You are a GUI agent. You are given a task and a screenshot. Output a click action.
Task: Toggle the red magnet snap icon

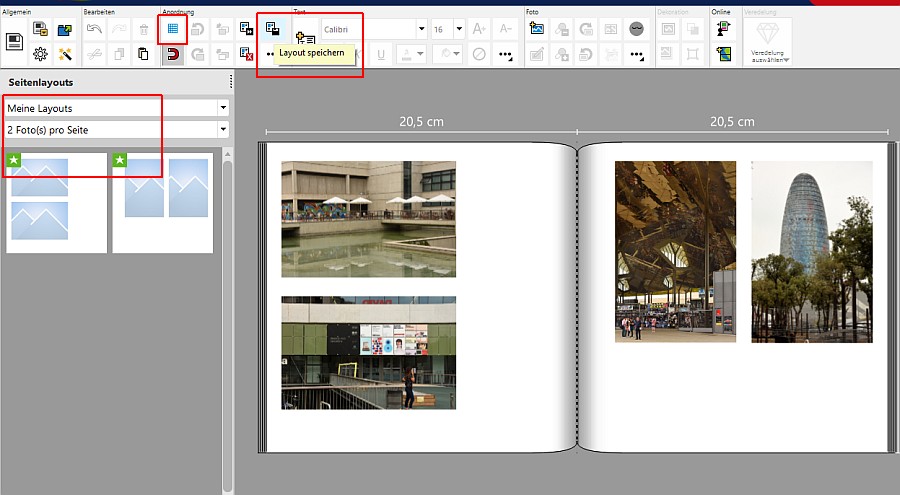[173, 54]
